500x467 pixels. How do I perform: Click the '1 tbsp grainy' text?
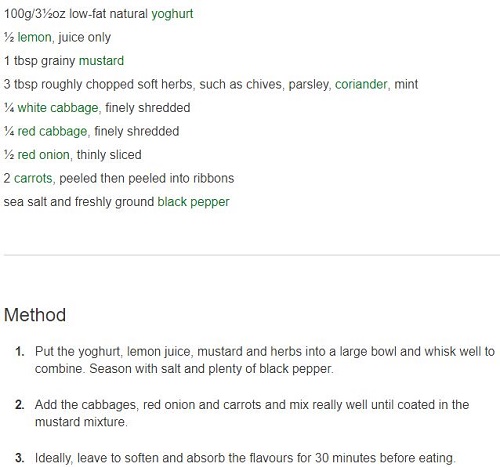(x=40, y=61)
